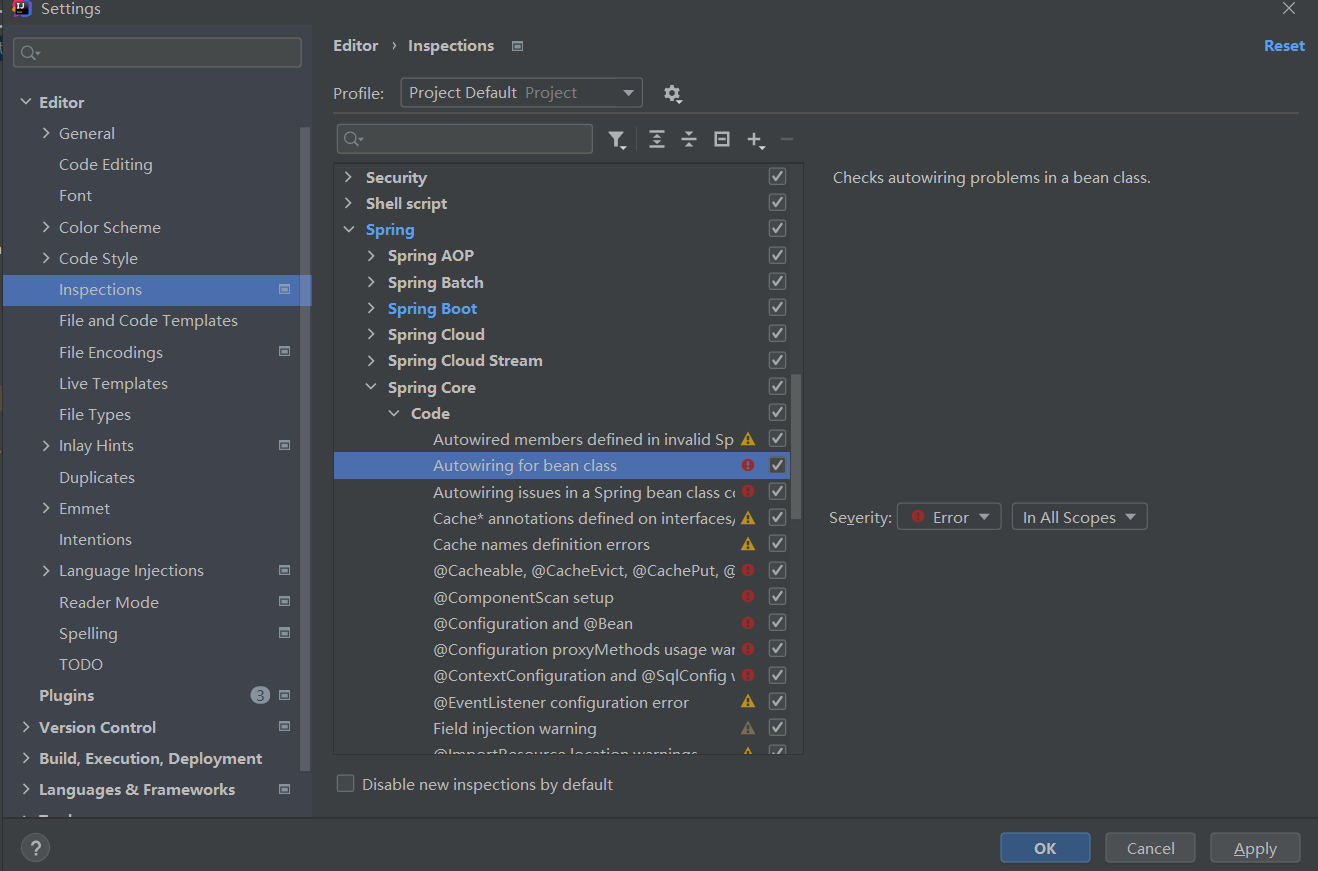Open the TODO settings page
The height and width of the screenshot is (871, 1318).
click(x=81, y=664)
